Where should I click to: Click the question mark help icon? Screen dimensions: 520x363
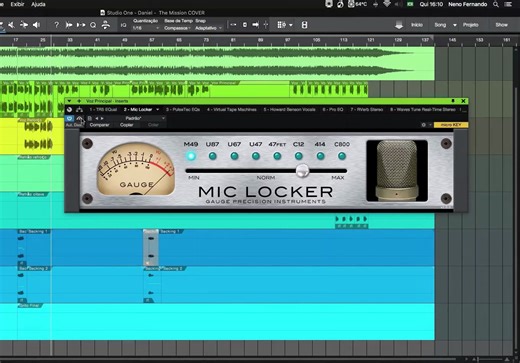[x=56, y=25]
